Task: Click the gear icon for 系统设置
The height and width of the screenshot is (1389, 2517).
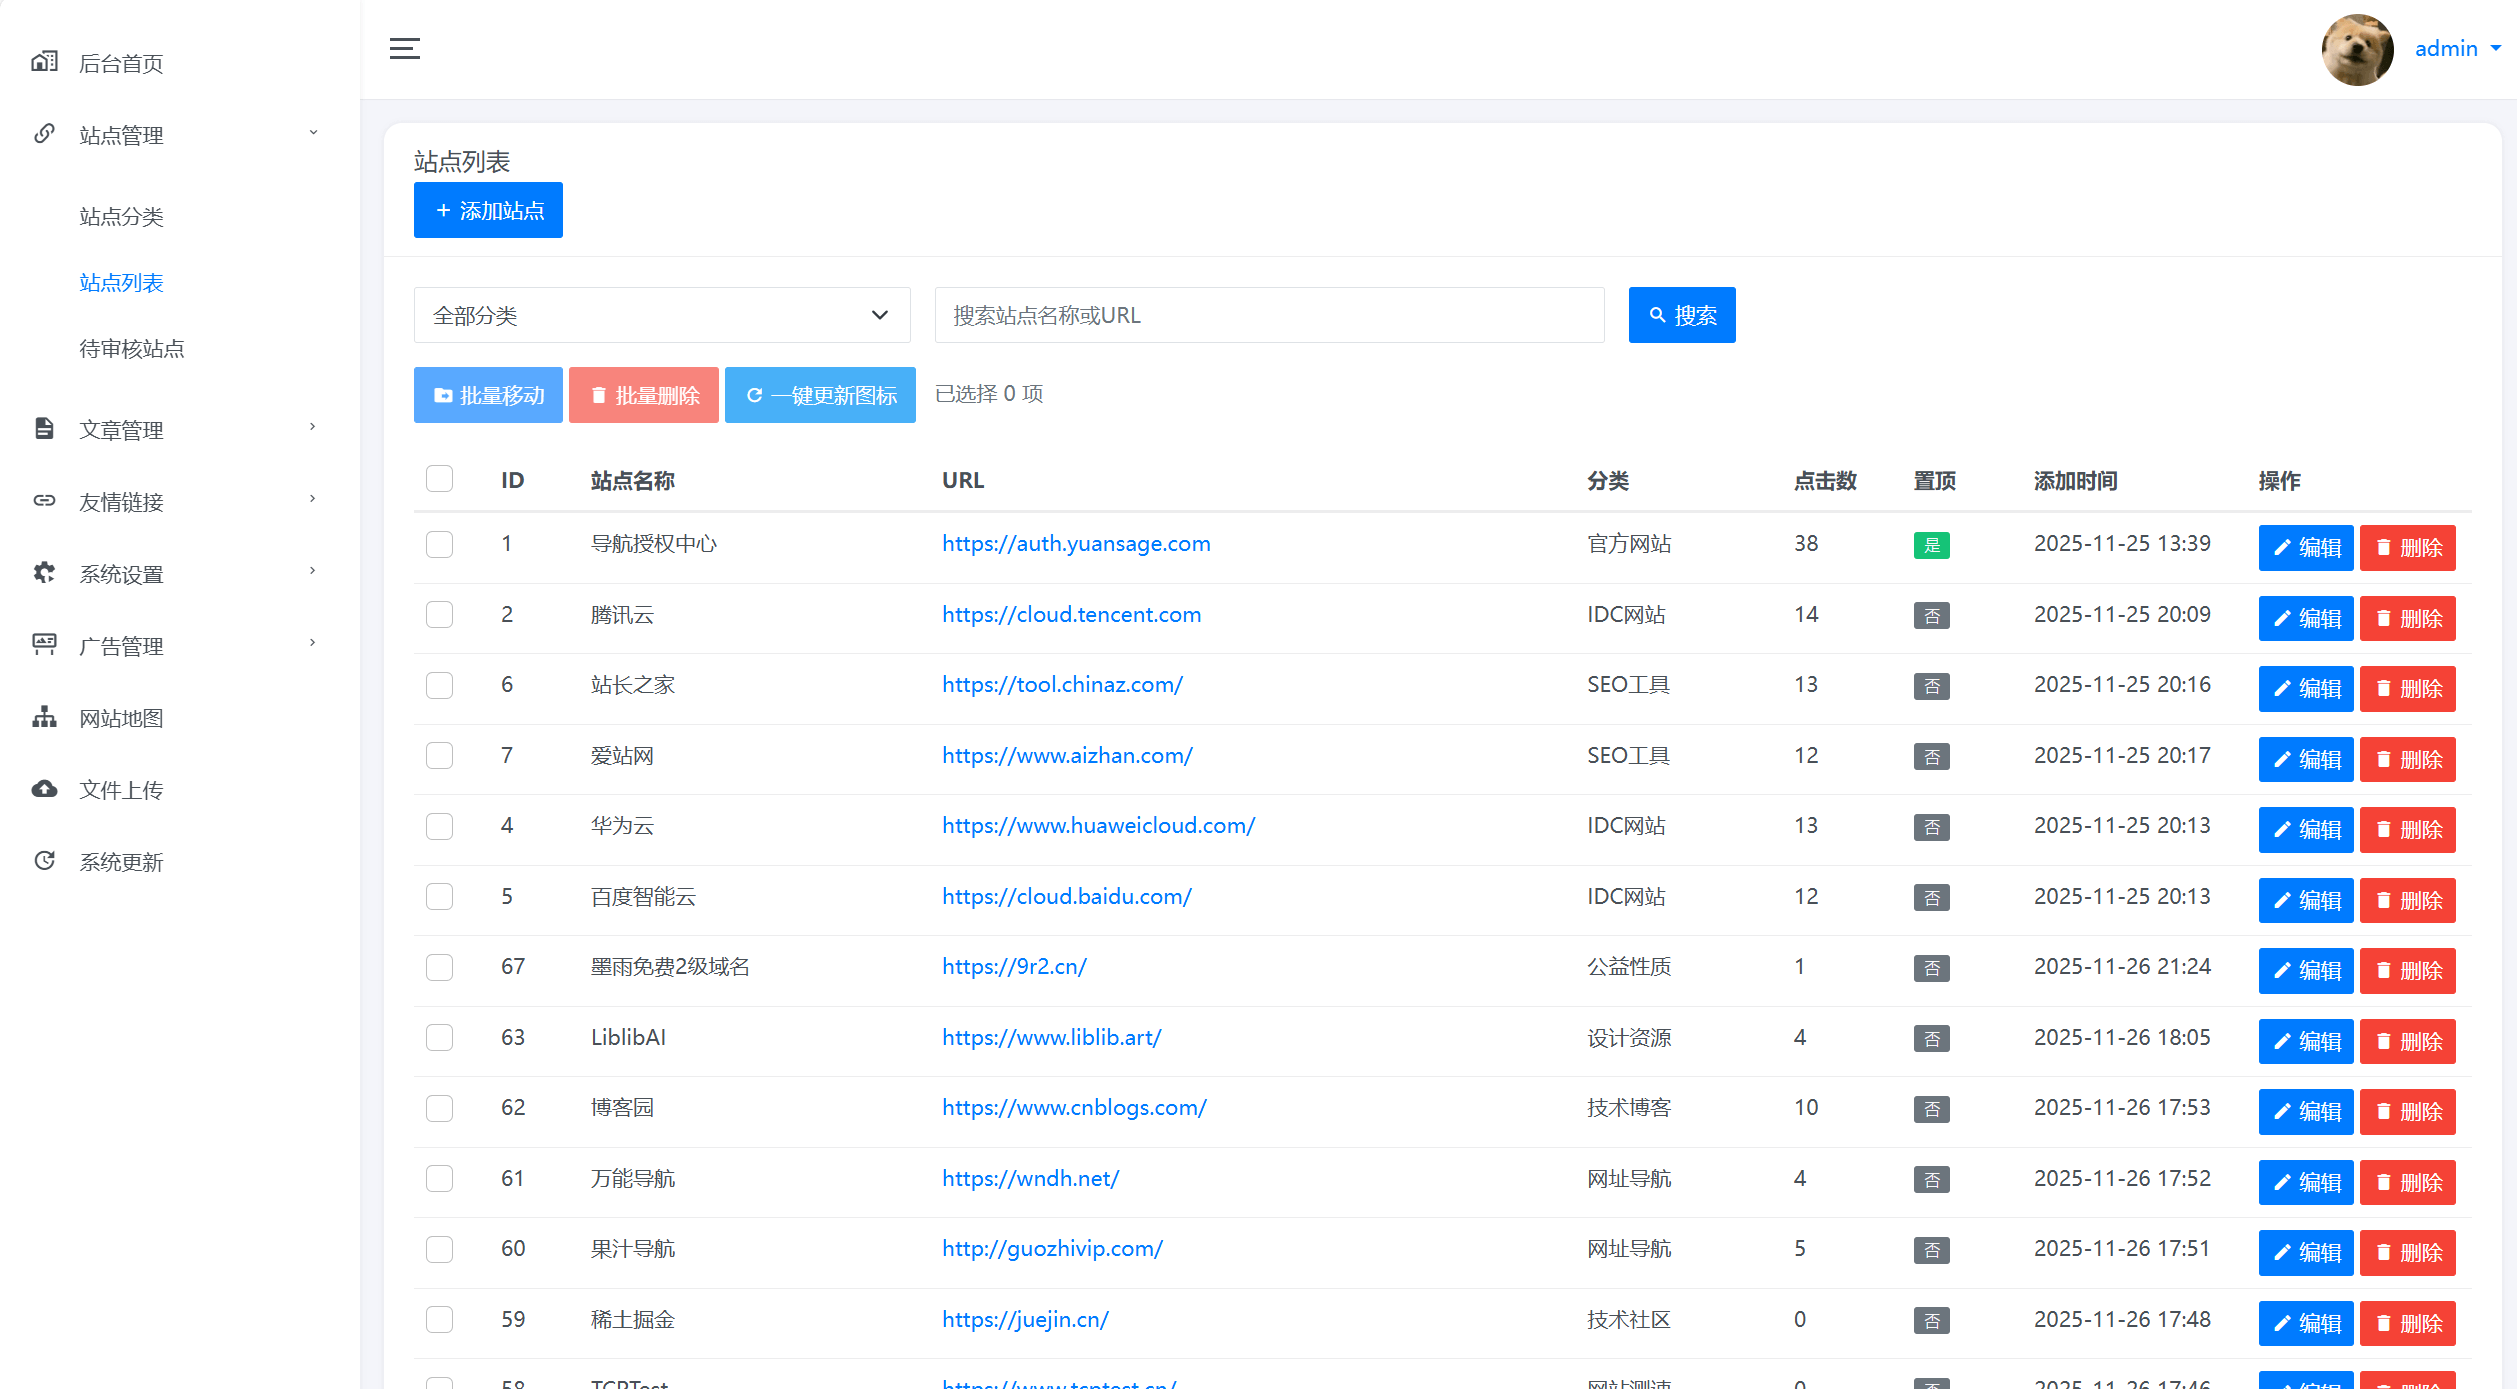Action: (x=44, y=572)
